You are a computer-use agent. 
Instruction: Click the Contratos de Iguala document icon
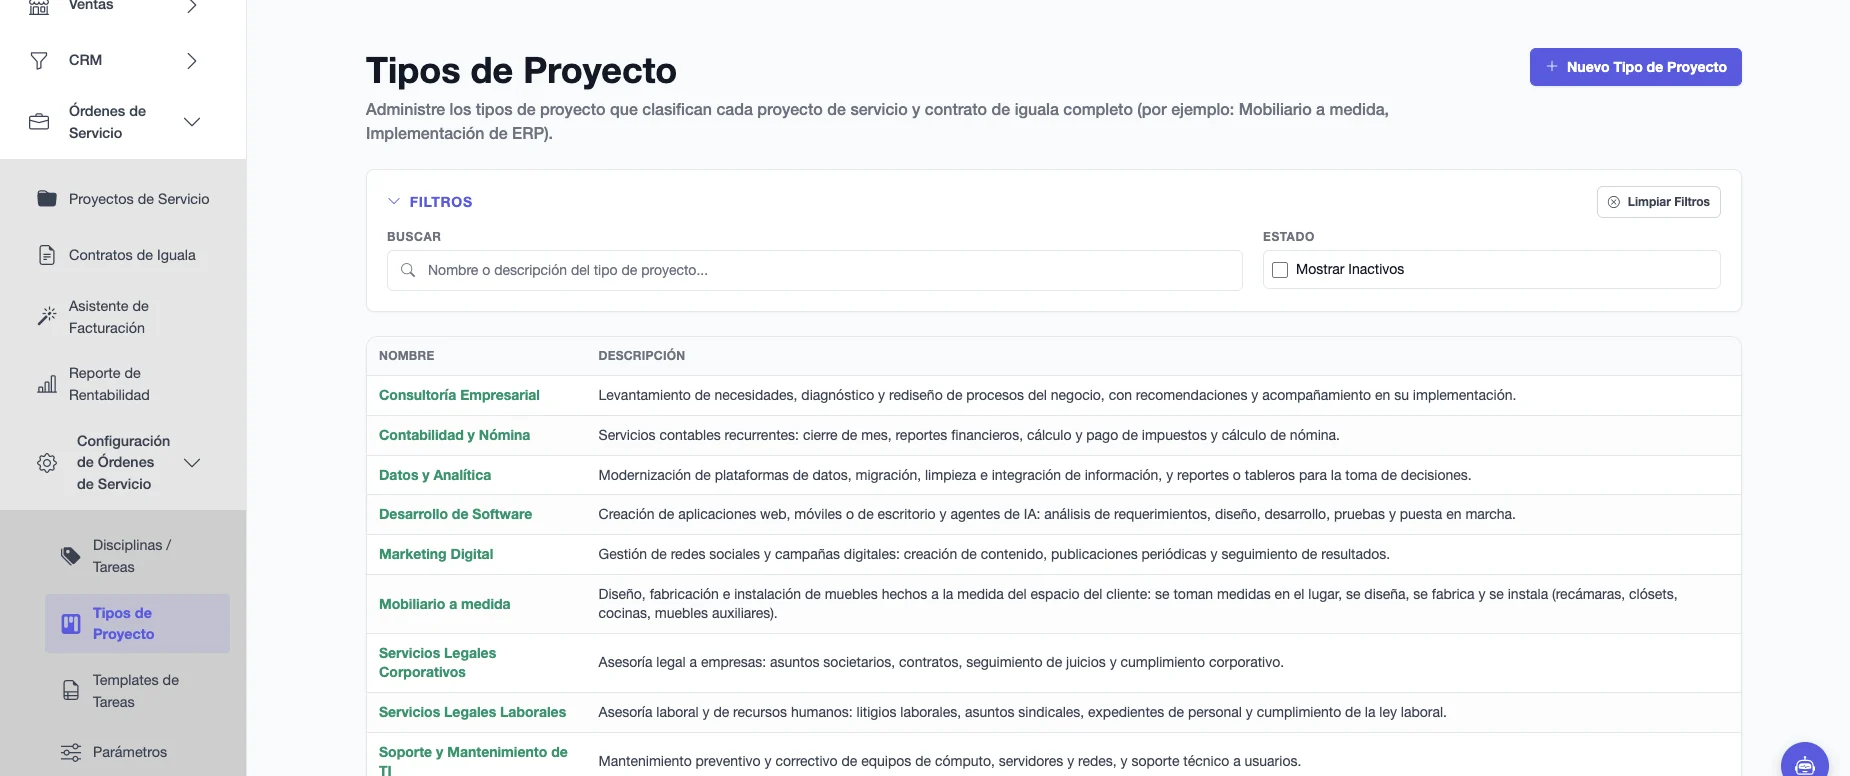point(47,255)
